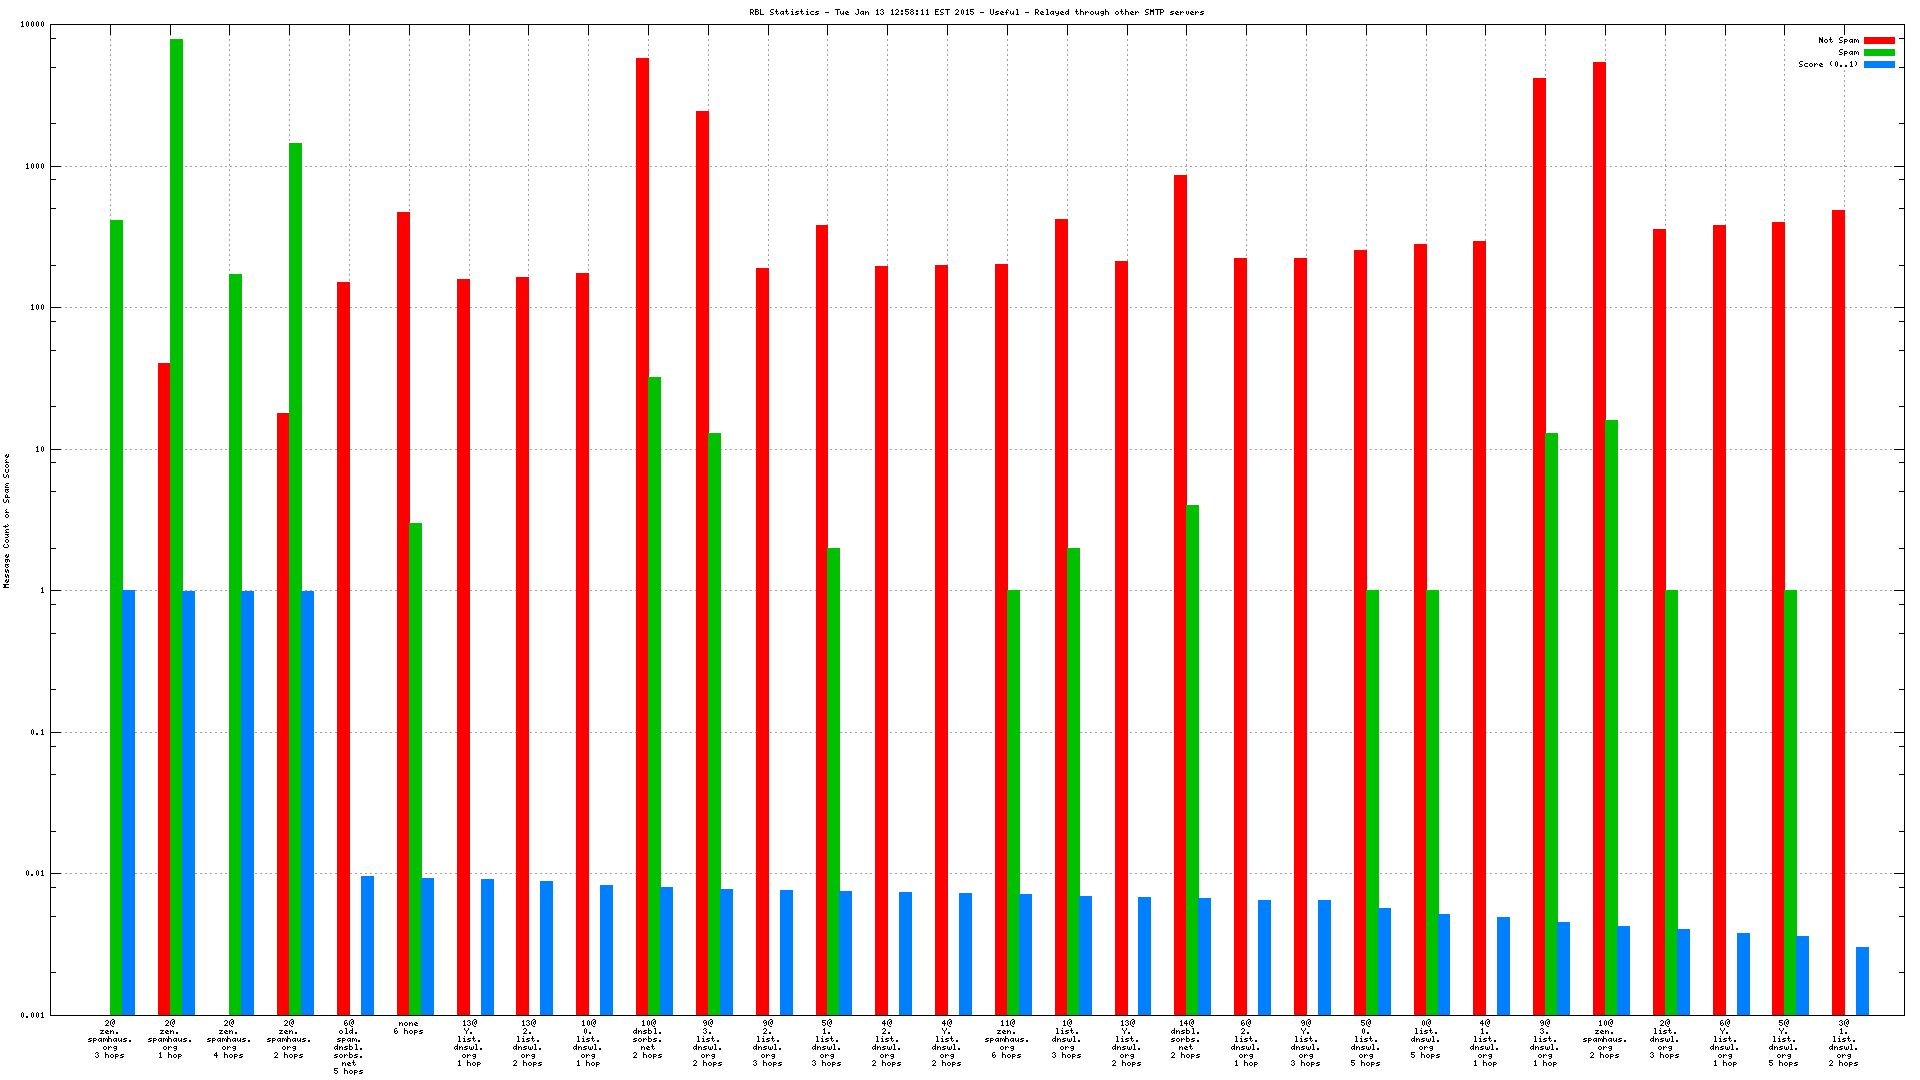Click the green Spam legend swatch

pyautogui.click(x=1879, y=53)
